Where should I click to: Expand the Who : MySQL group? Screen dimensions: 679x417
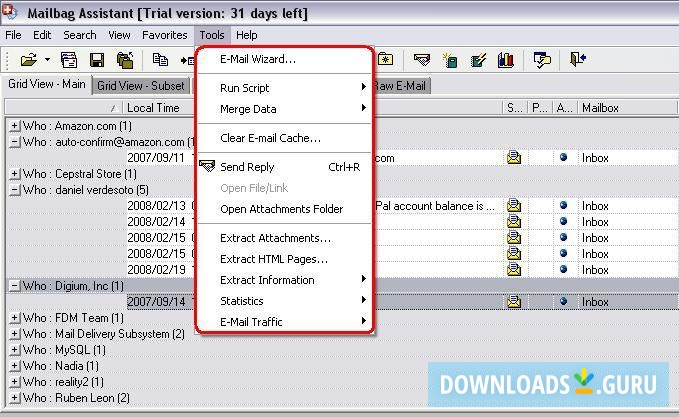14,350
